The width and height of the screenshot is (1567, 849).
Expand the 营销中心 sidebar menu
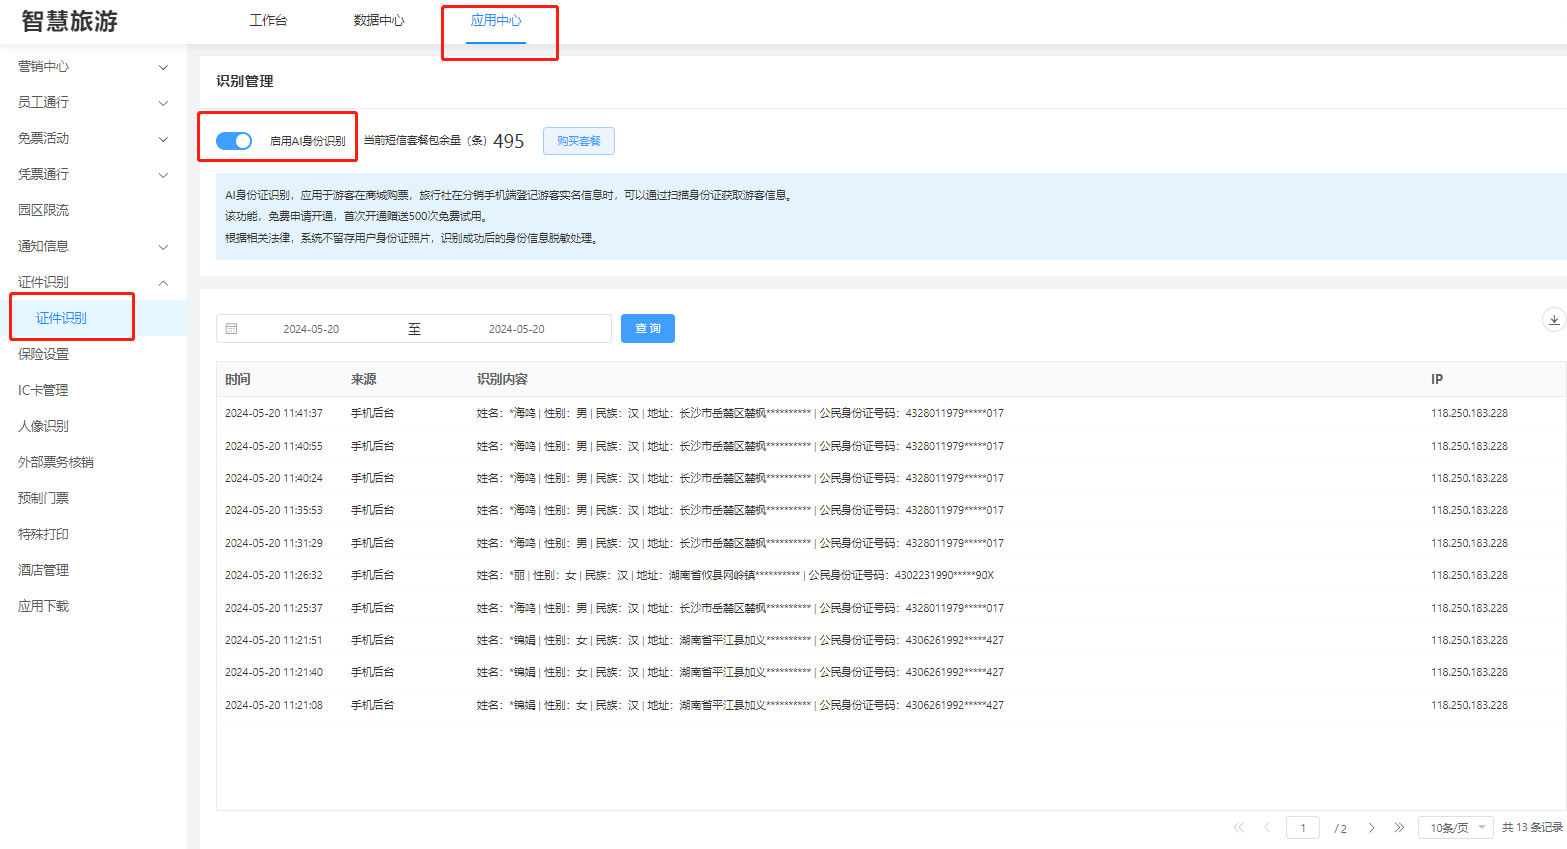(x=92, y=67)
